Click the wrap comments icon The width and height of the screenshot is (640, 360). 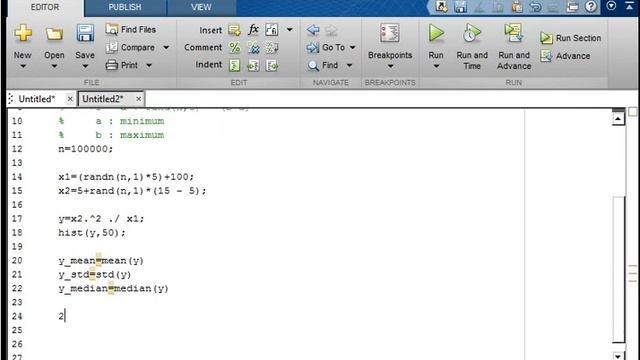[x=272, y=48]
